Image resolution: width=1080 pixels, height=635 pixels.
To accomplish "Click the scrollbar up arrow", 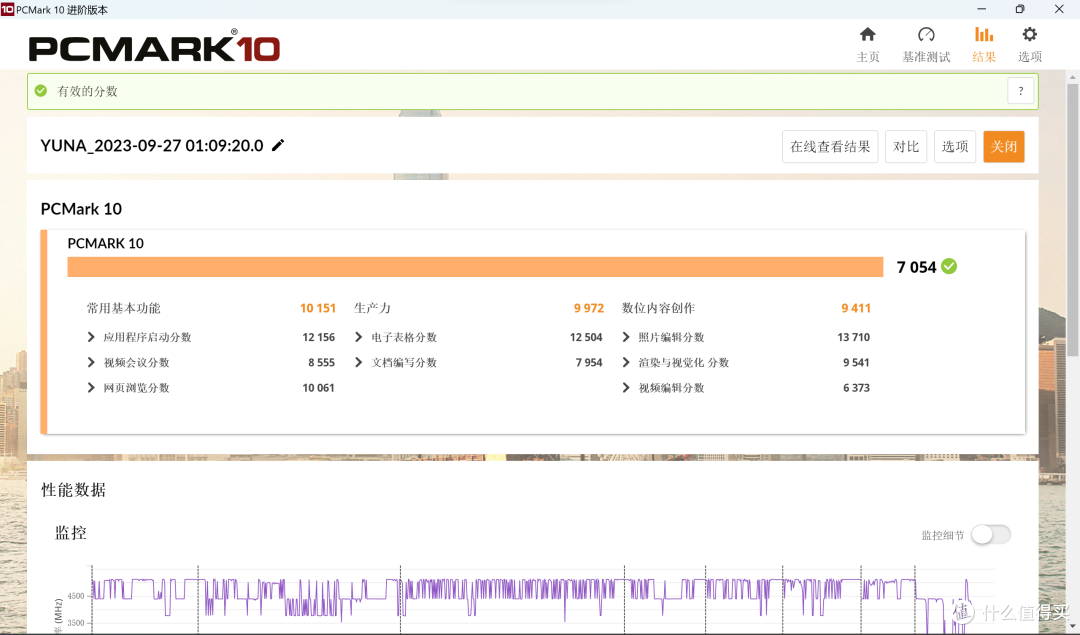I will pyautogui.click(x=1072, y=77).
